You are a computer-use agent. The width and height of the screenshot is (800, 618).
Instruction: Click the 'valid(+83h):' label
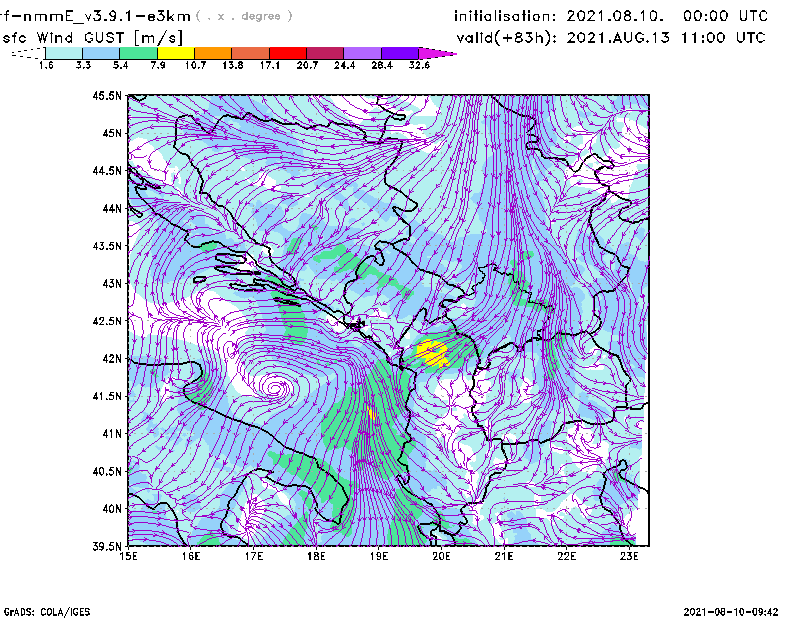pos(506,38)
